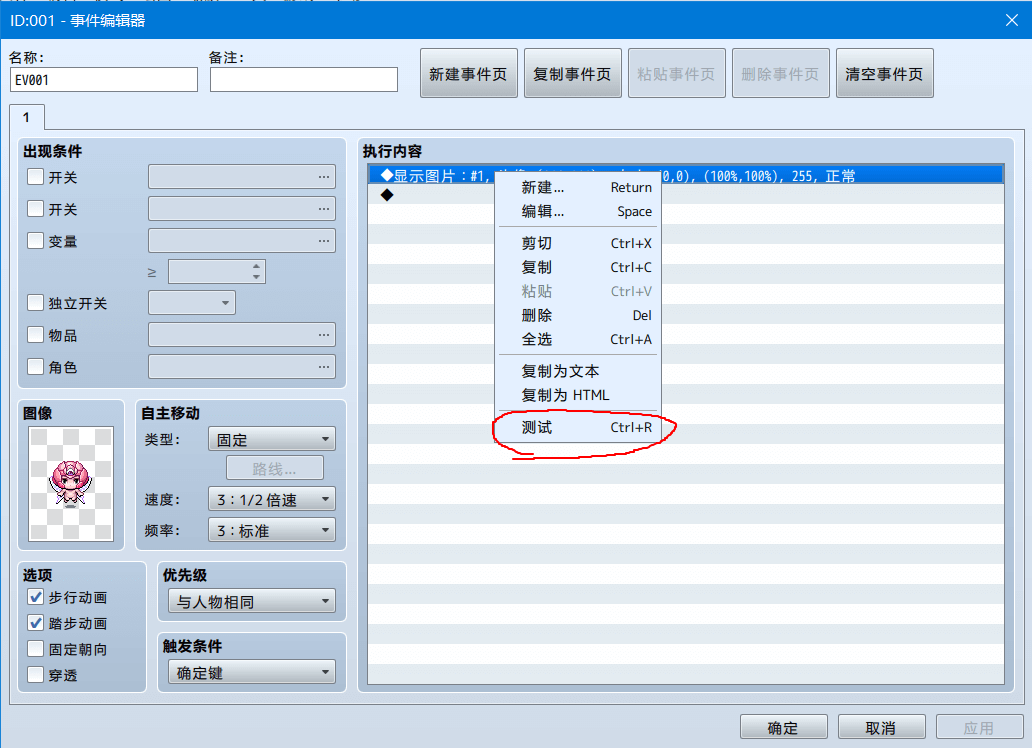
Task: Enable the 物品 condition checkbox
Action: [x=36, y=335]
